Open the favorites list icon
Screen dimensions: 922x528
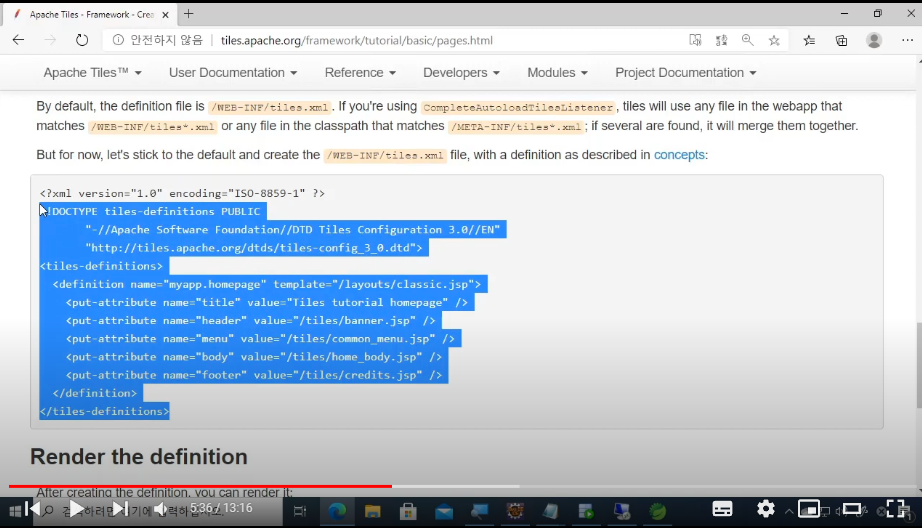(809, 40)
